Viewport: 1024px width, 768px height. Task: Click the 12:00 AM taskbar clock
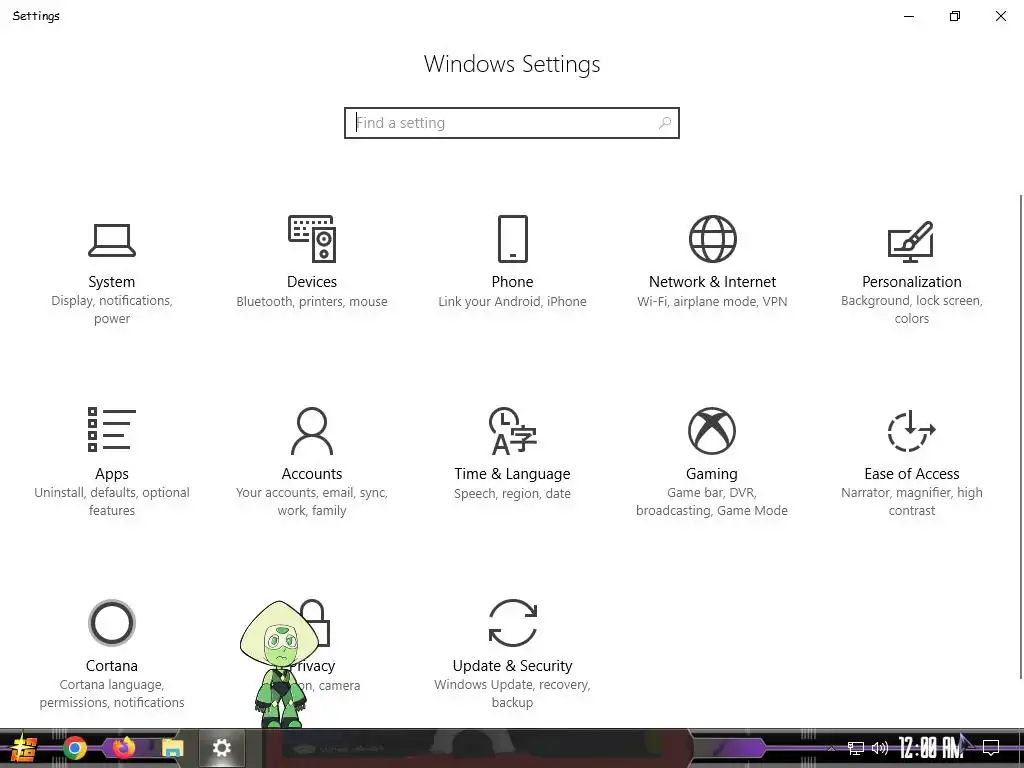click(931, 748)
